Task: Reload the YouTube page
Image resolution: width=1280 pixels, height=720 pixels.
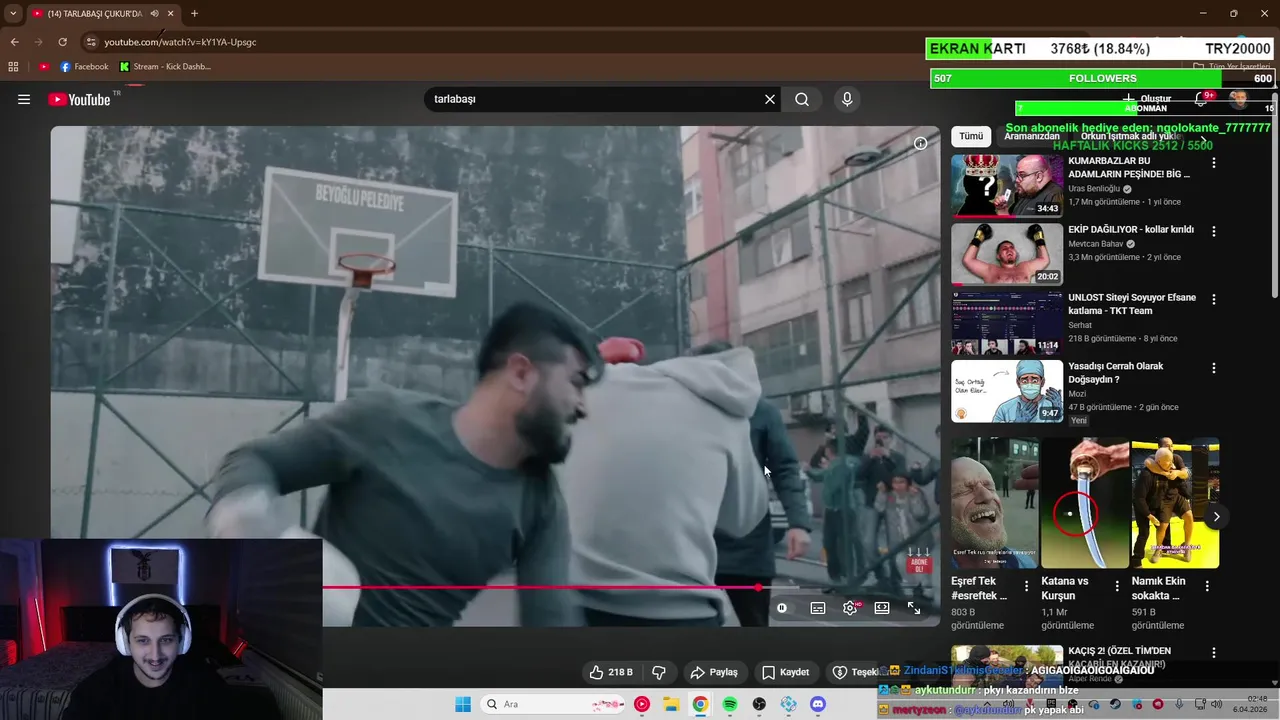Action: click(x=62, y=42)
